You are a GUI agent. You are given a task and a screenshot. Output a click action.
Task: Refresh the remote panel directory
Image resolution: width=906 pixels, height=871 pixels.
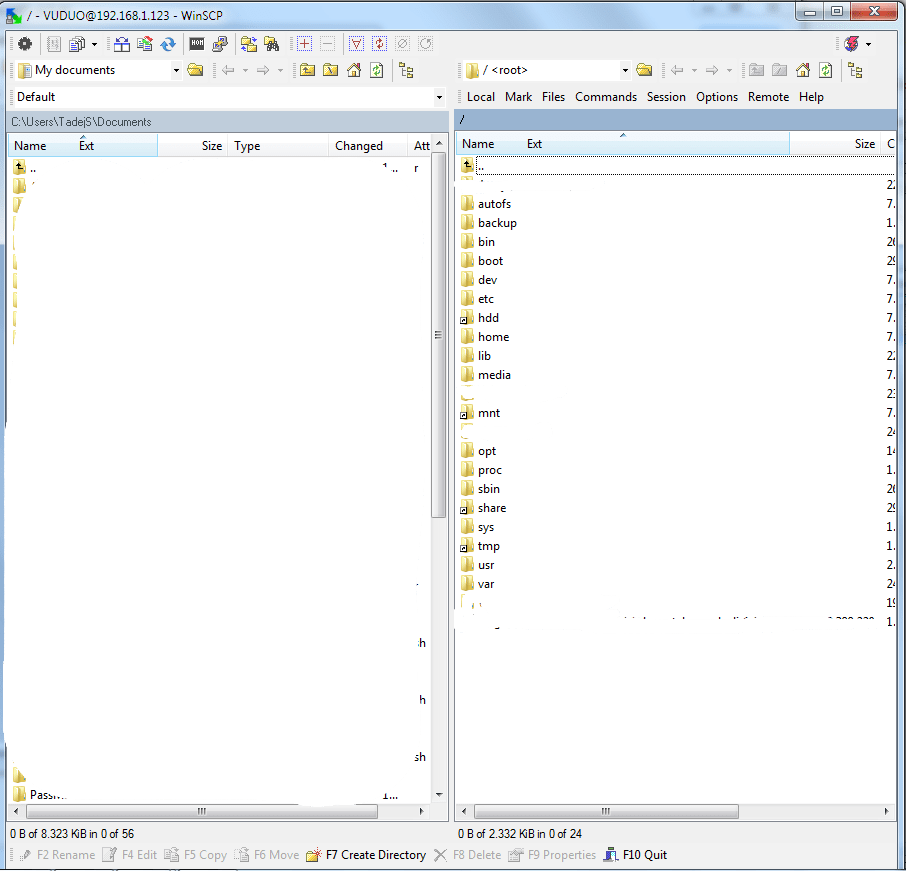(x=825, y=70)
